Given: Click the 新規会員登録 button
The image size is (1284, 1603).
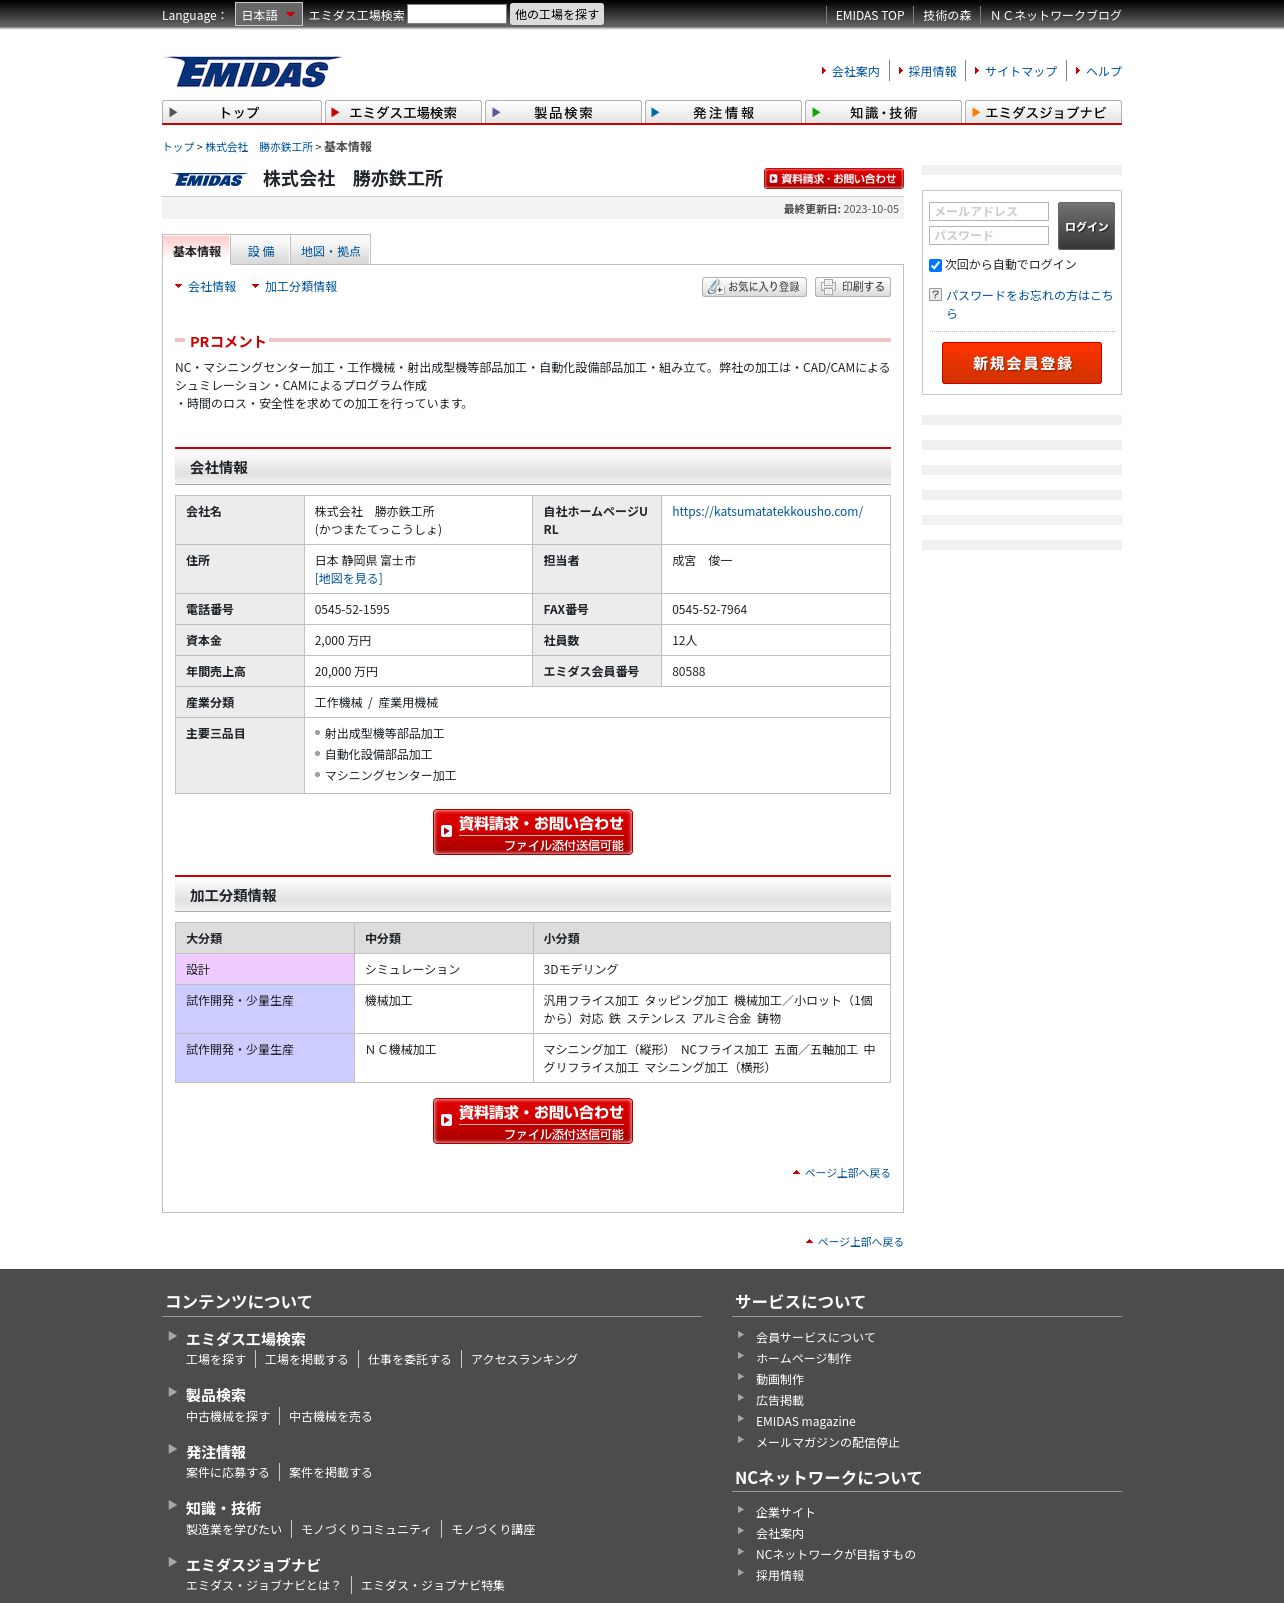Looking at the screenshot, I should point(1022,363).
